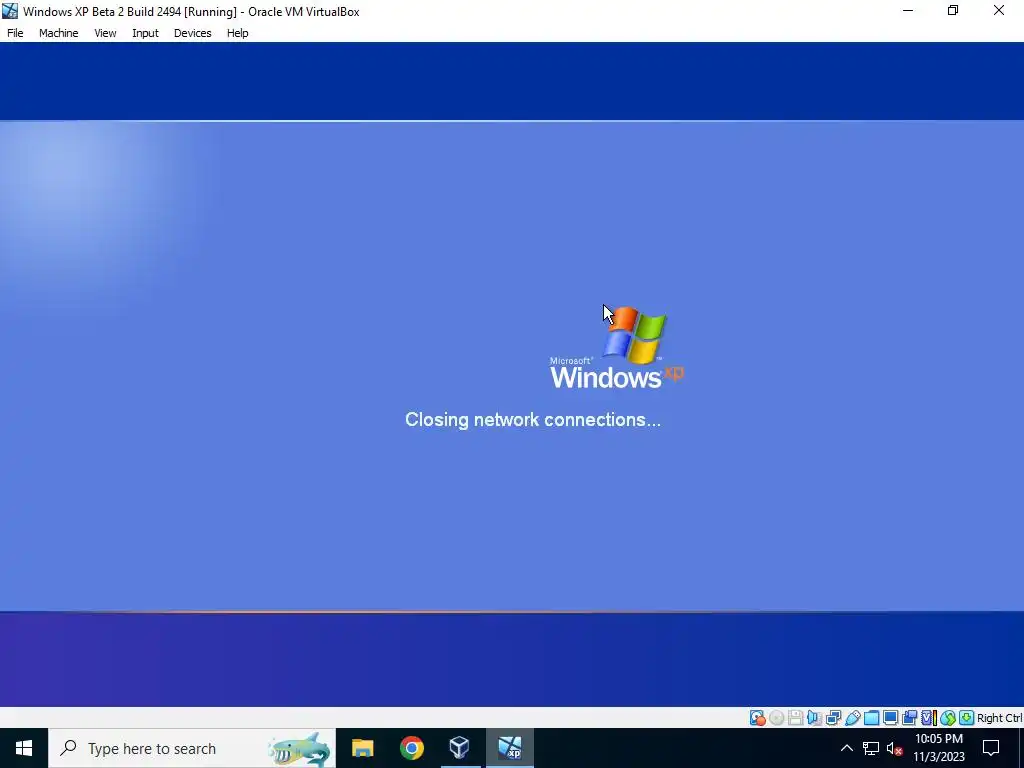Click the Windows XP logo in the guest
The height and width of the screenshot is (768, 1024).
point(617,348)
